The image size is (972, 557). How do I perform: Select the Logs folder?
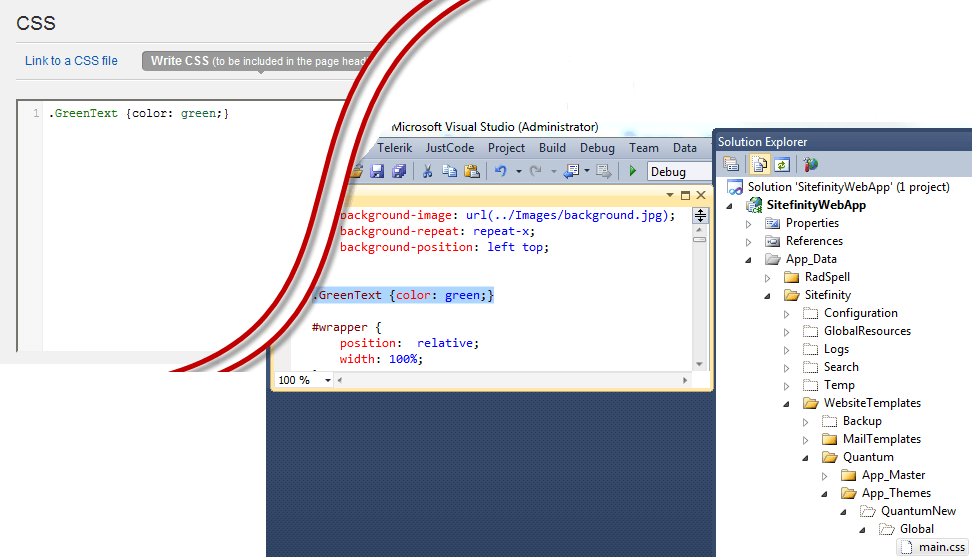tap(836, 349)
